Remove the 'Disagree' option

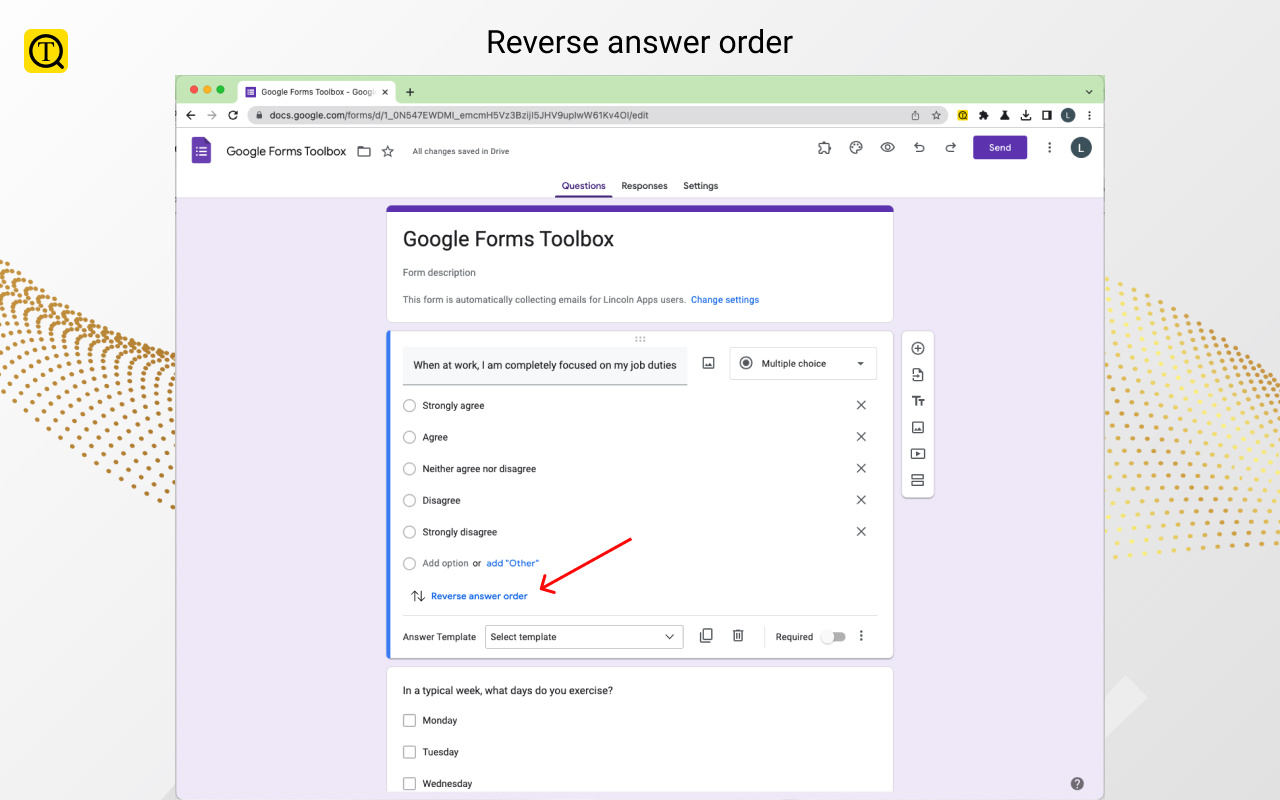861,500
